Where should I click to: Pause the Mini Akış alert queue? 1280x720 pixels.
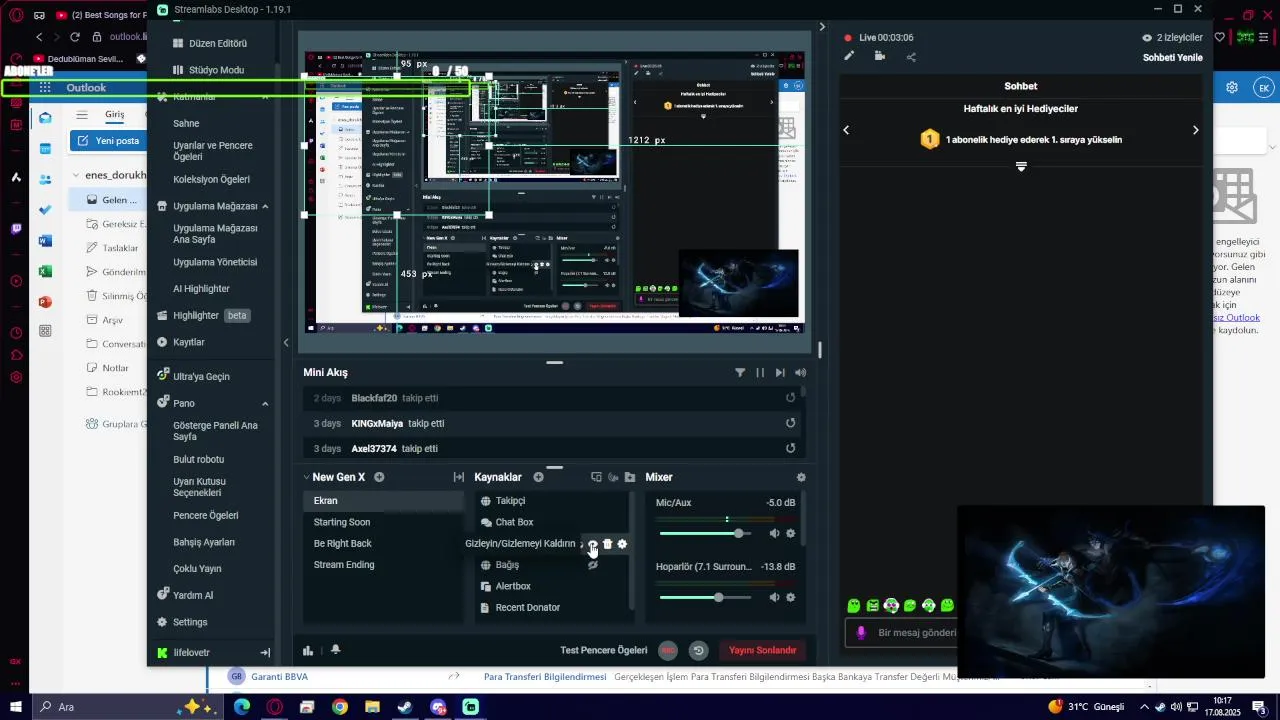pos(760,372)
